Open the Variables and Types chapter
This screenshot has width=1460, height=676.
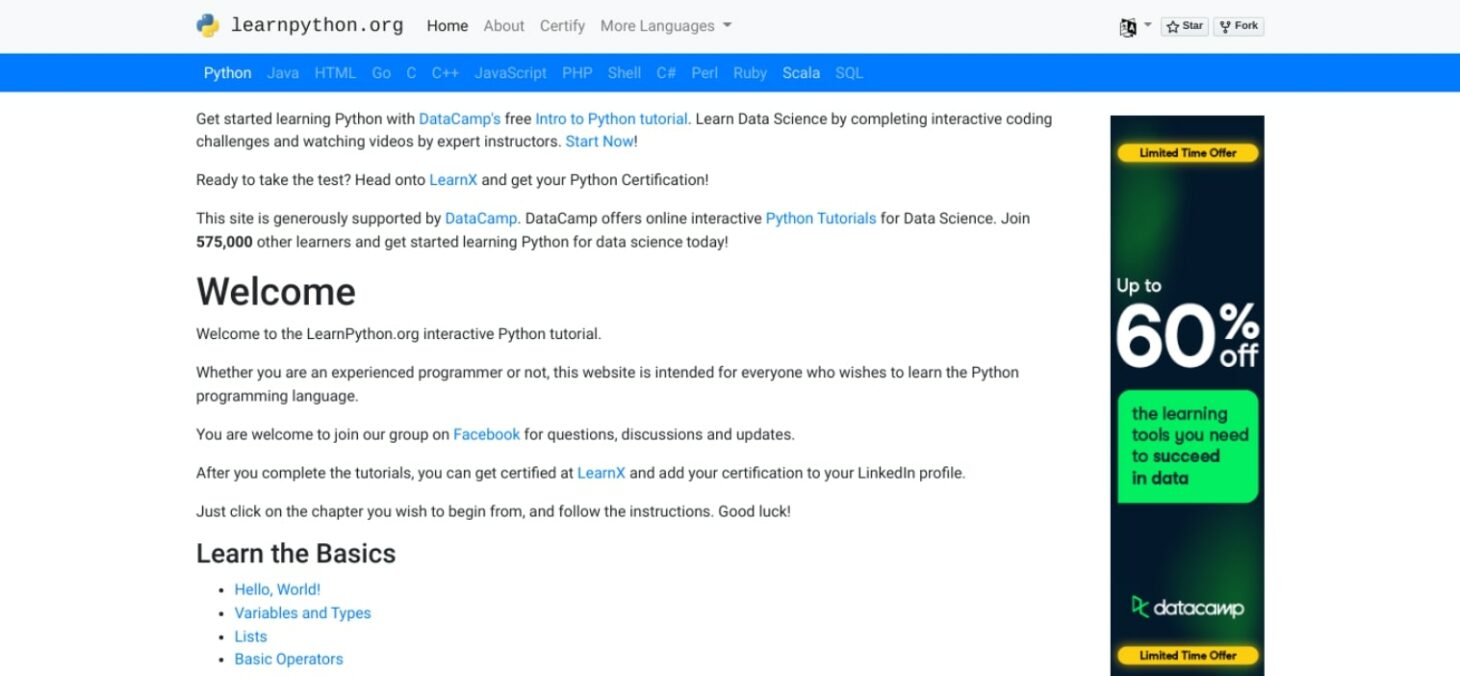point(302,613)
